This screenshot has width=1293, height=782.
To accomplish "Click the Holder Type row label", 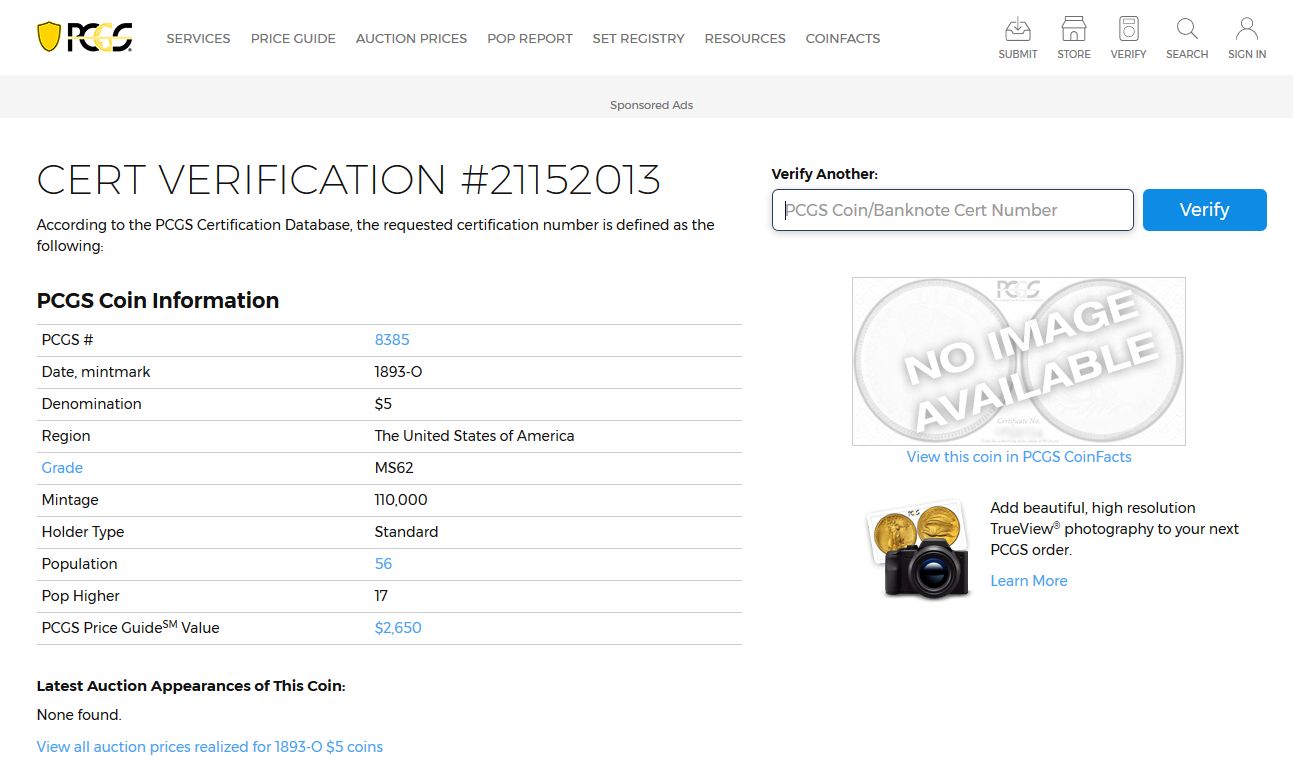I will coord(83,532).
